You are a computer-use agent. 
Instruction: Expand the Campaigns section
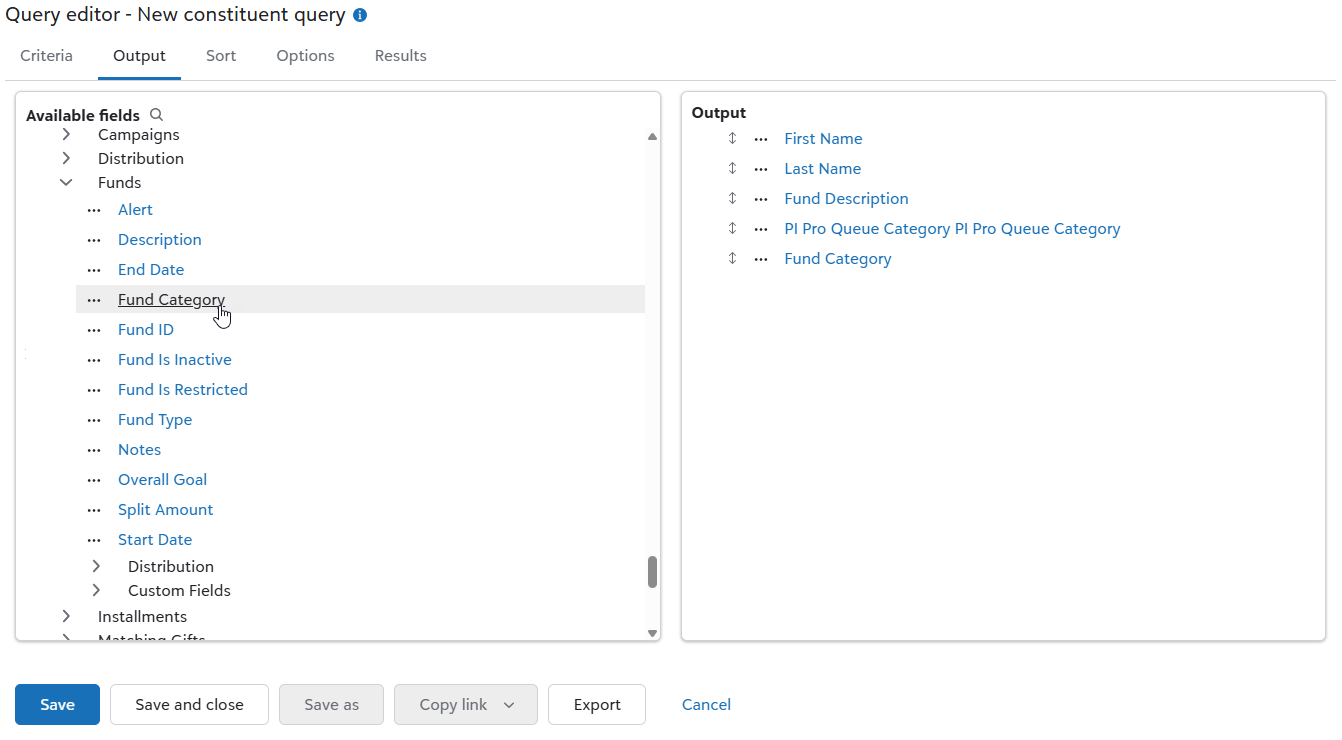[66, 134]
